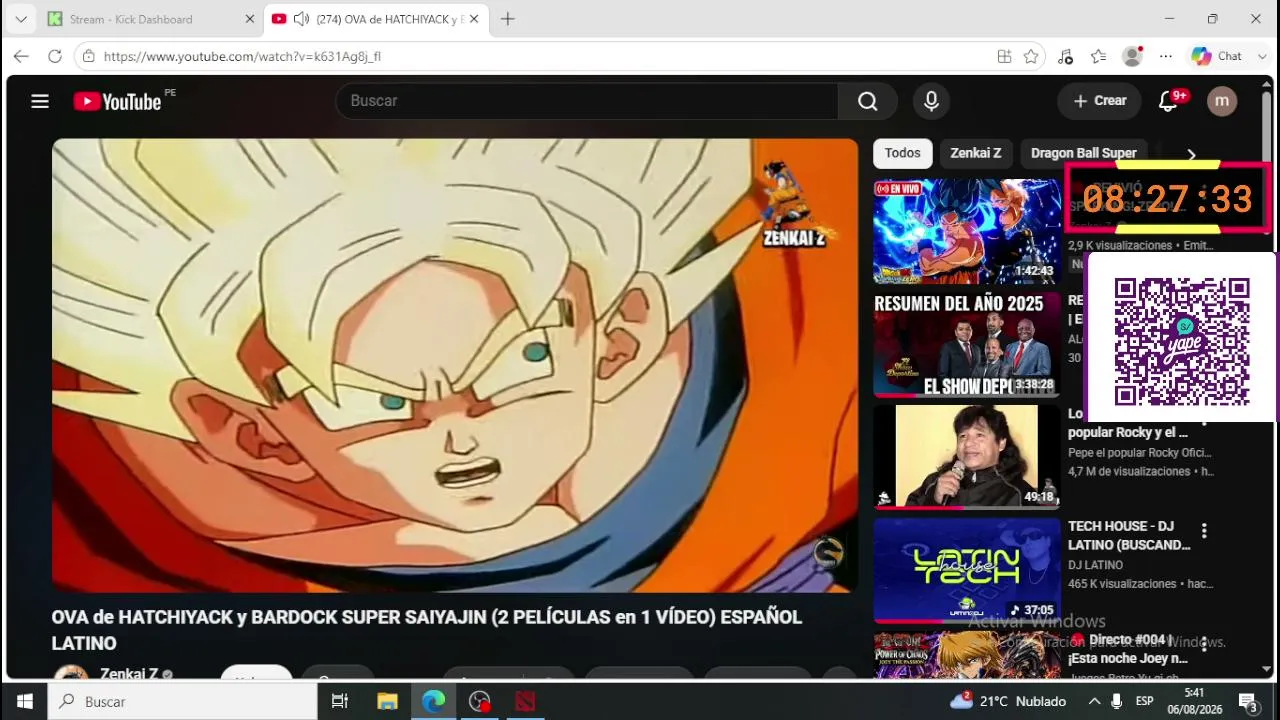Click the Crear button
The width and height of the screenshot is (1280, 720).
pos(1100,101)
